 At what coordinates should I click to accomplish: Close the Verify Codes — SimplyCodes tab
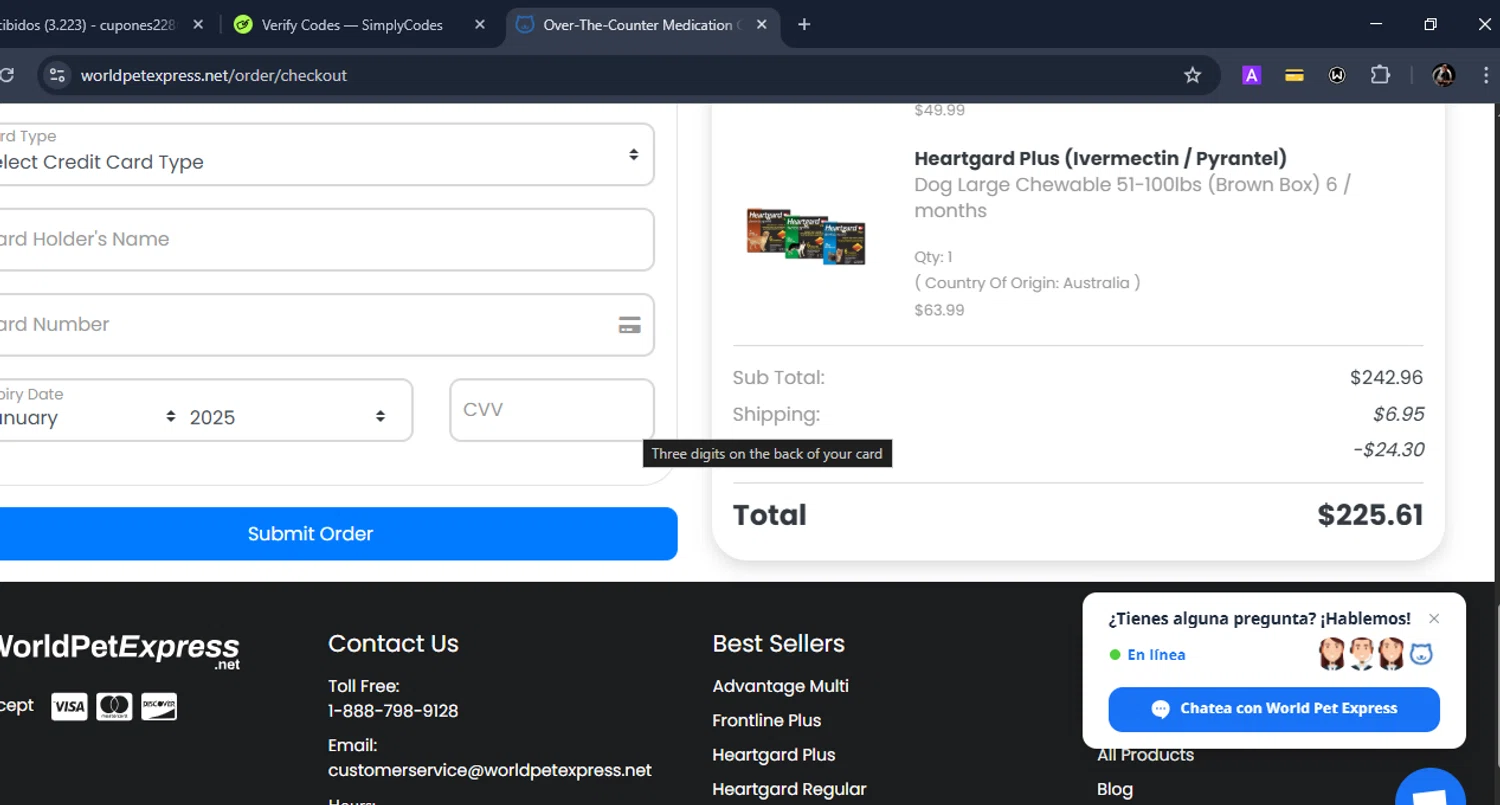tap(480, 25)
